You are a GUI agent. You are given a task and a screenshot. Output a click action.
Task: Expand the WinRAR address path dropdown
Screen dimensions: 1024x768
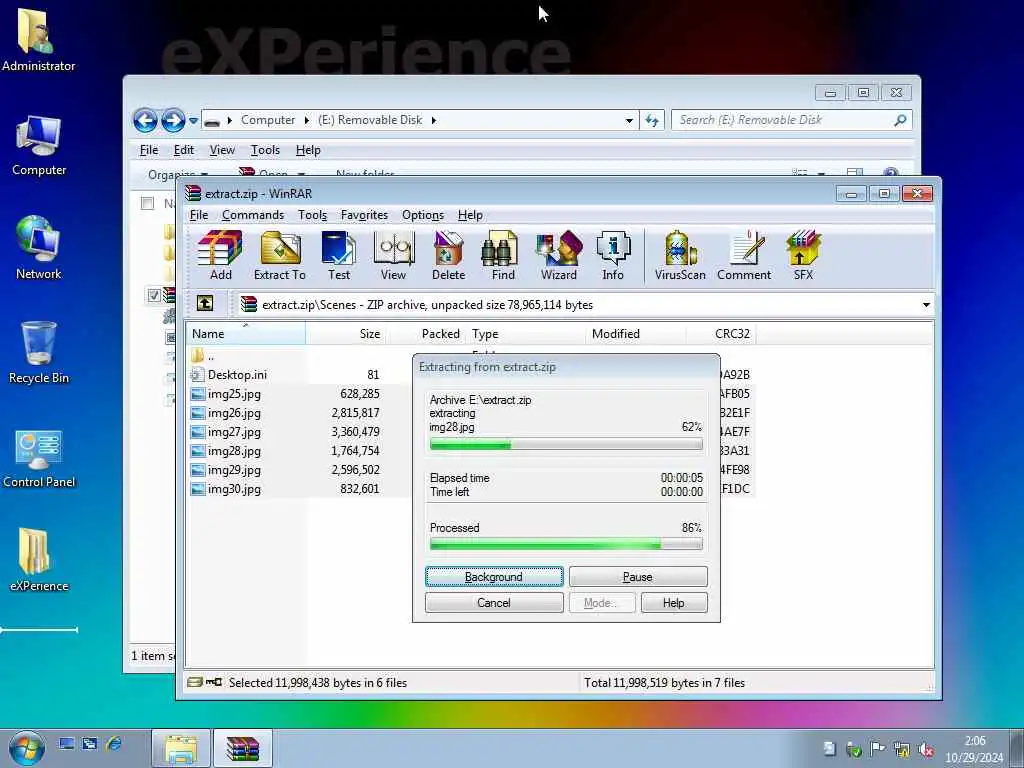(x=926, y=305)
